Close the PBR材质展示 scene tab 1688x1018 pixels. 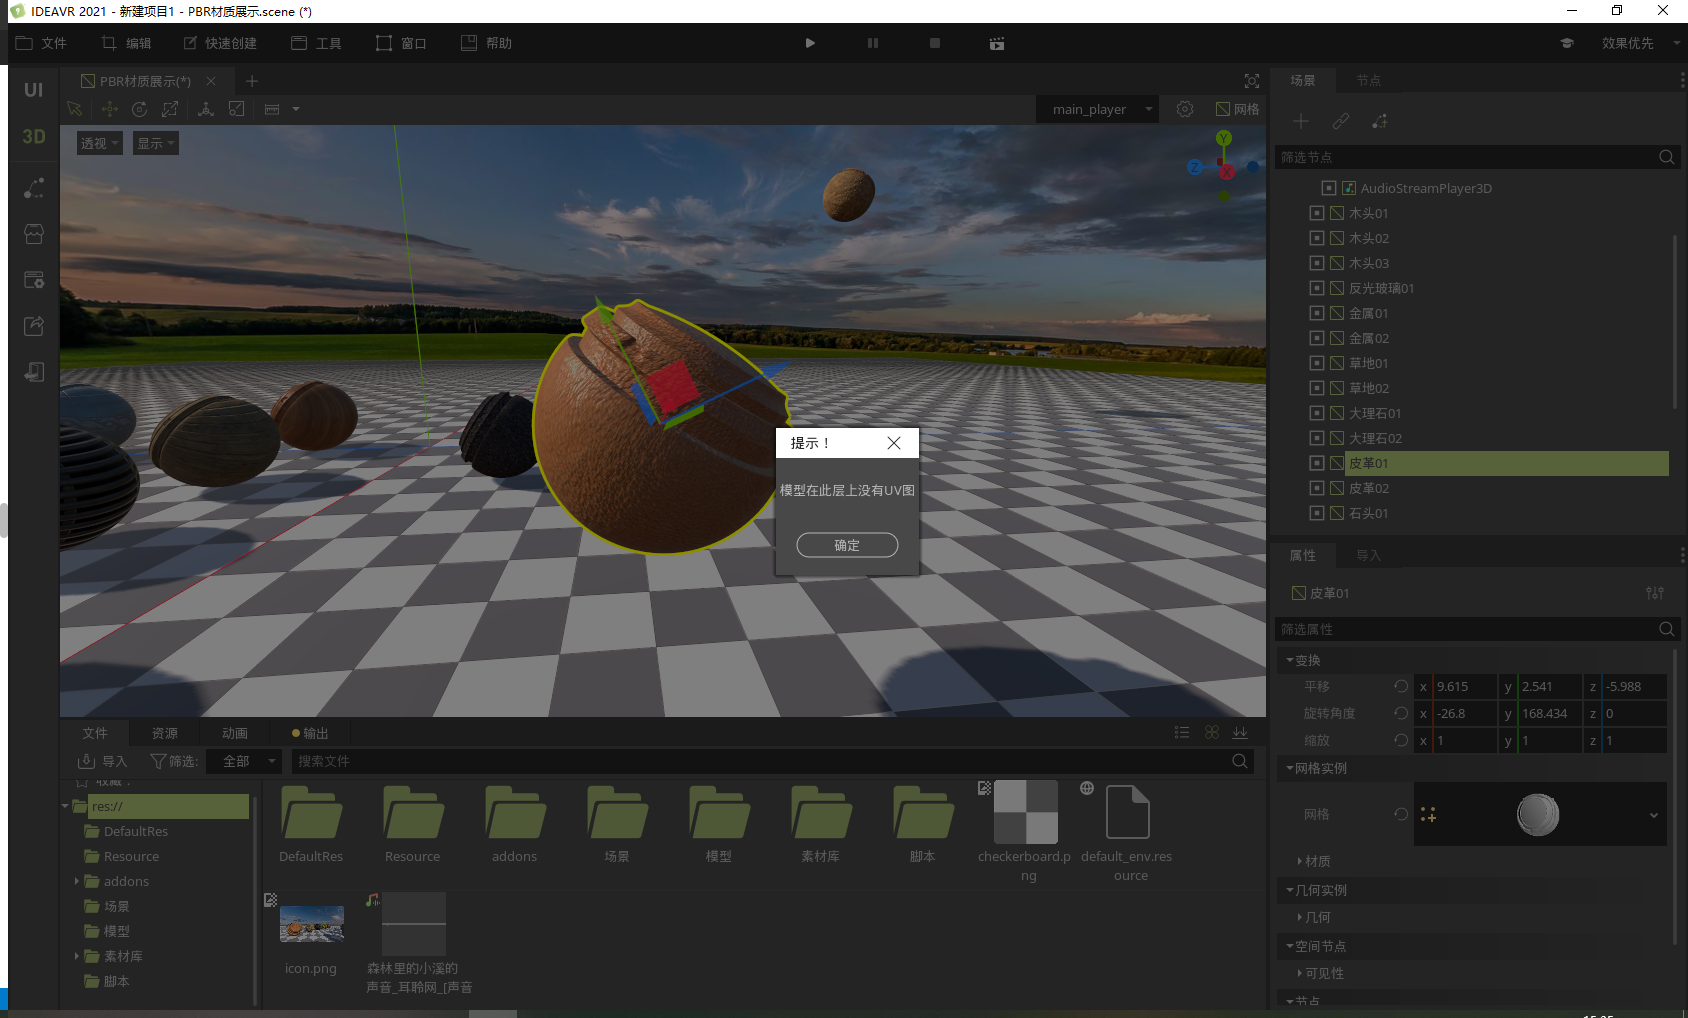pyautogui.click(x=211, y=81)
